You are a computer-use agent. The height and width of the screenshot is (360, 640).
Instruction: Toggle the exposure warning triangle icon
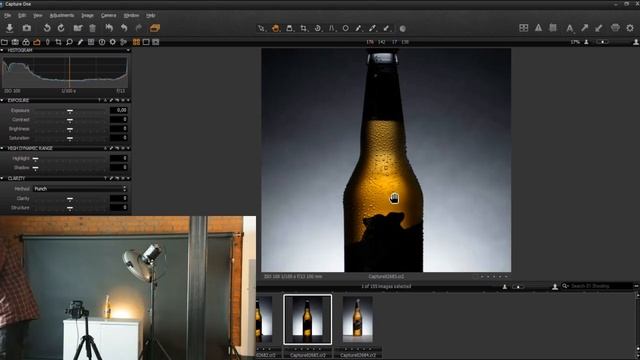pos(538,28)
